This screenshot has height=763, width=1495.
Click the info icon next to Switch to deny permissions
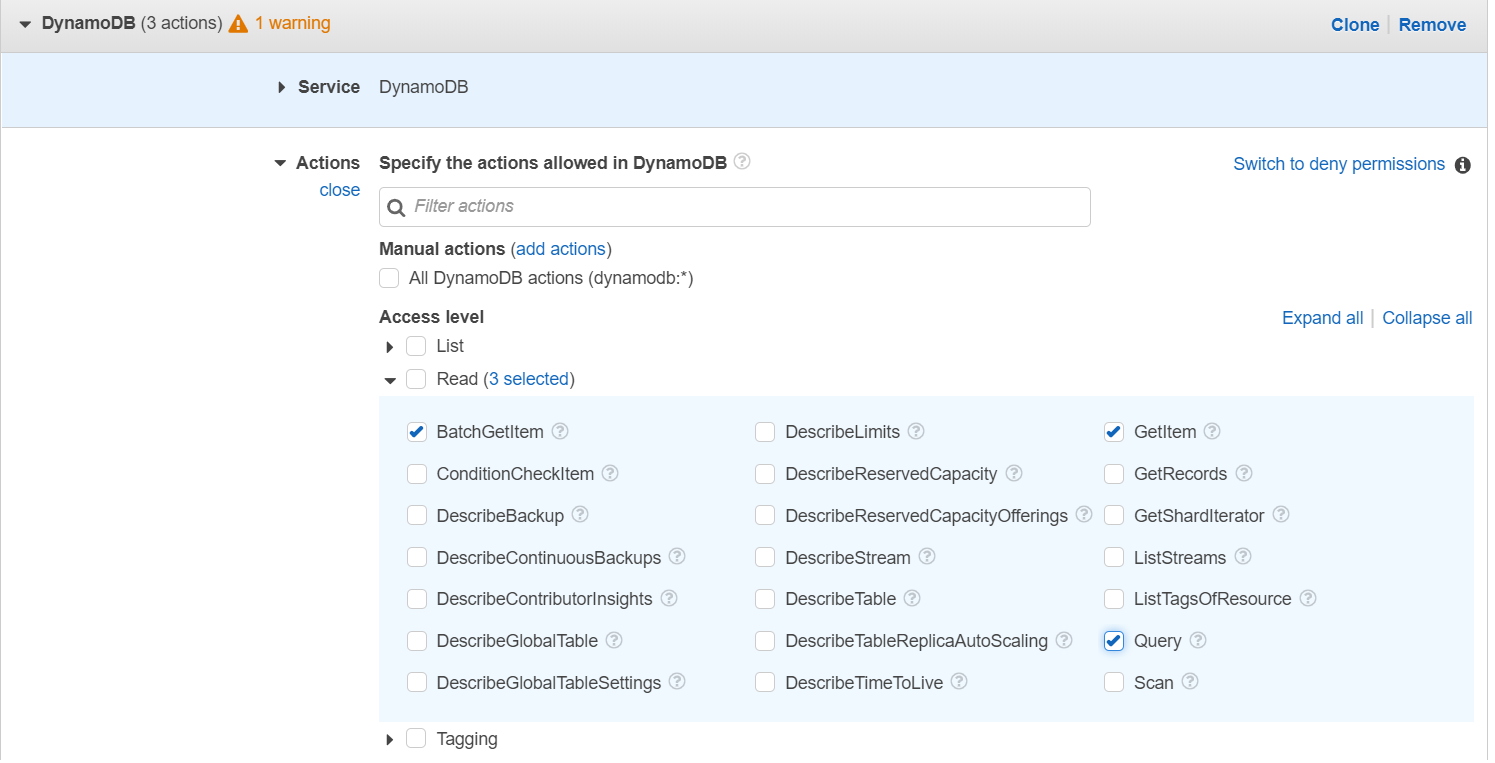pyautogui.click(x=1464, y=165)
